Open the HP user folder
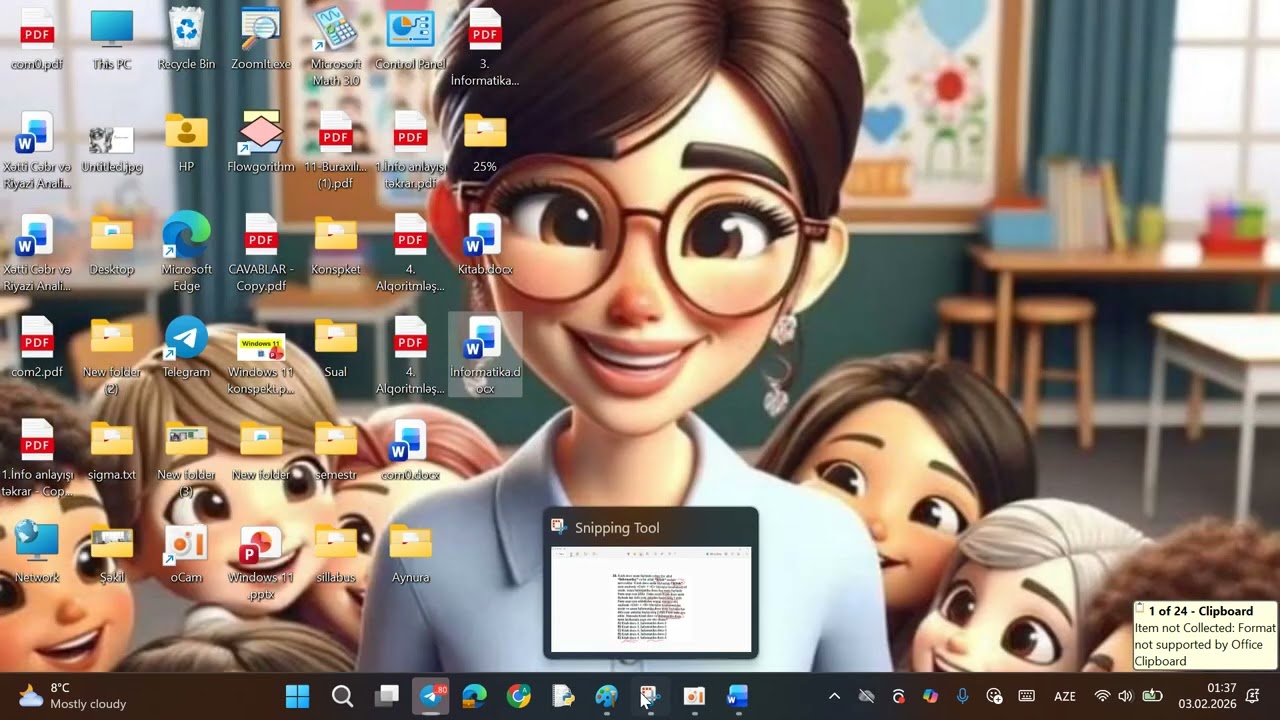 [186, 143]
